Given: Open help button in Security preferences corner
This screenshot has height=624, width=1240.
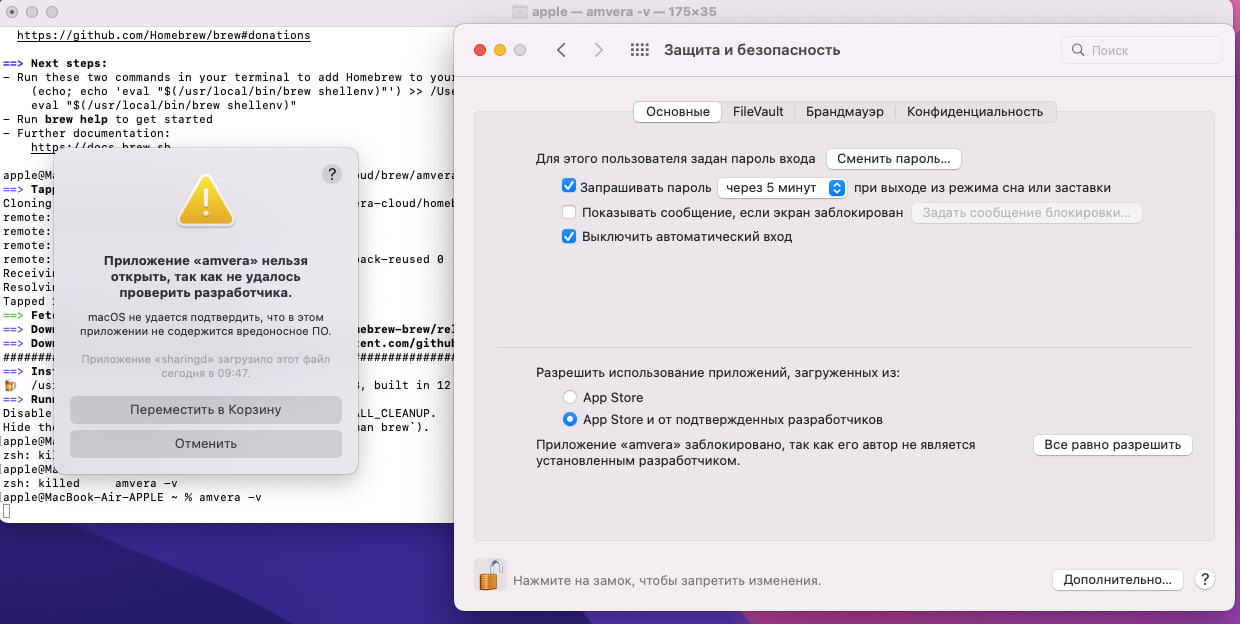Looking at the screenshot, I should [x=1205, y=579].
